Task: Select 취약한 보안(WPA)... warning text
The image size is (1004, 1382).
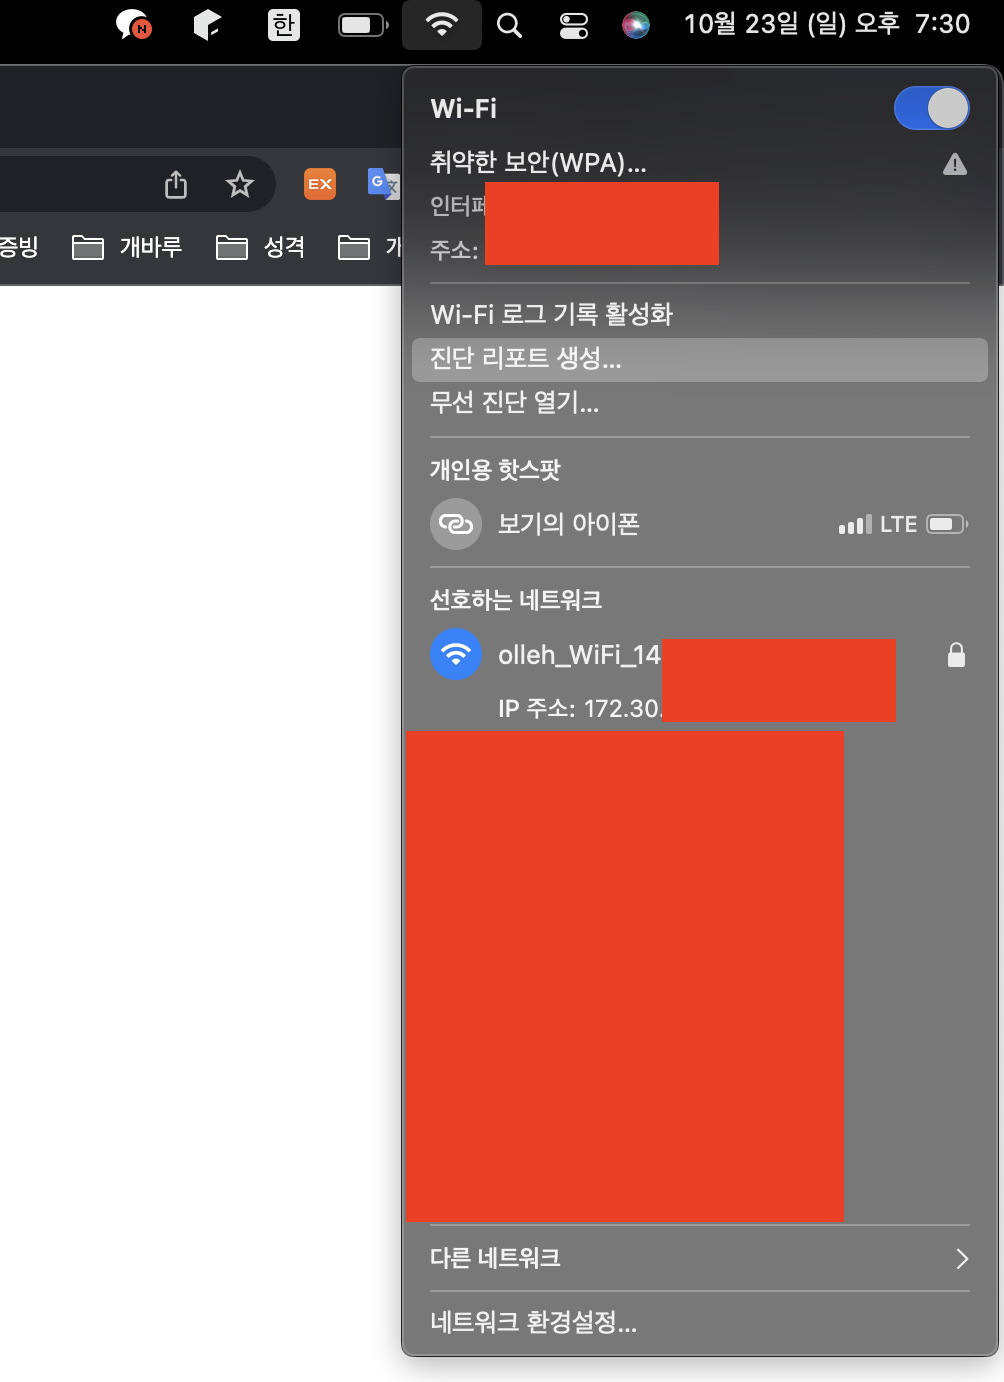Action: pyautogui.click(x=538, y=163)
